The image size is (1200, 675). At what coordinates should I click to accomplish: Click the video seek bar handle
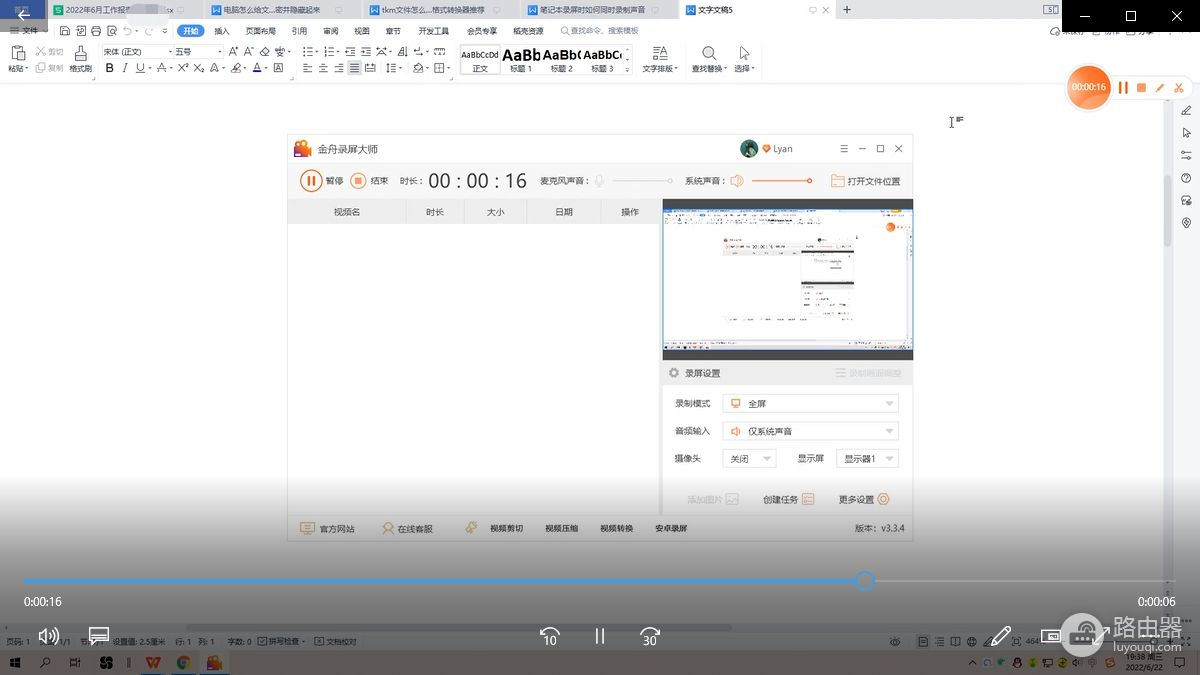(865, 581)
